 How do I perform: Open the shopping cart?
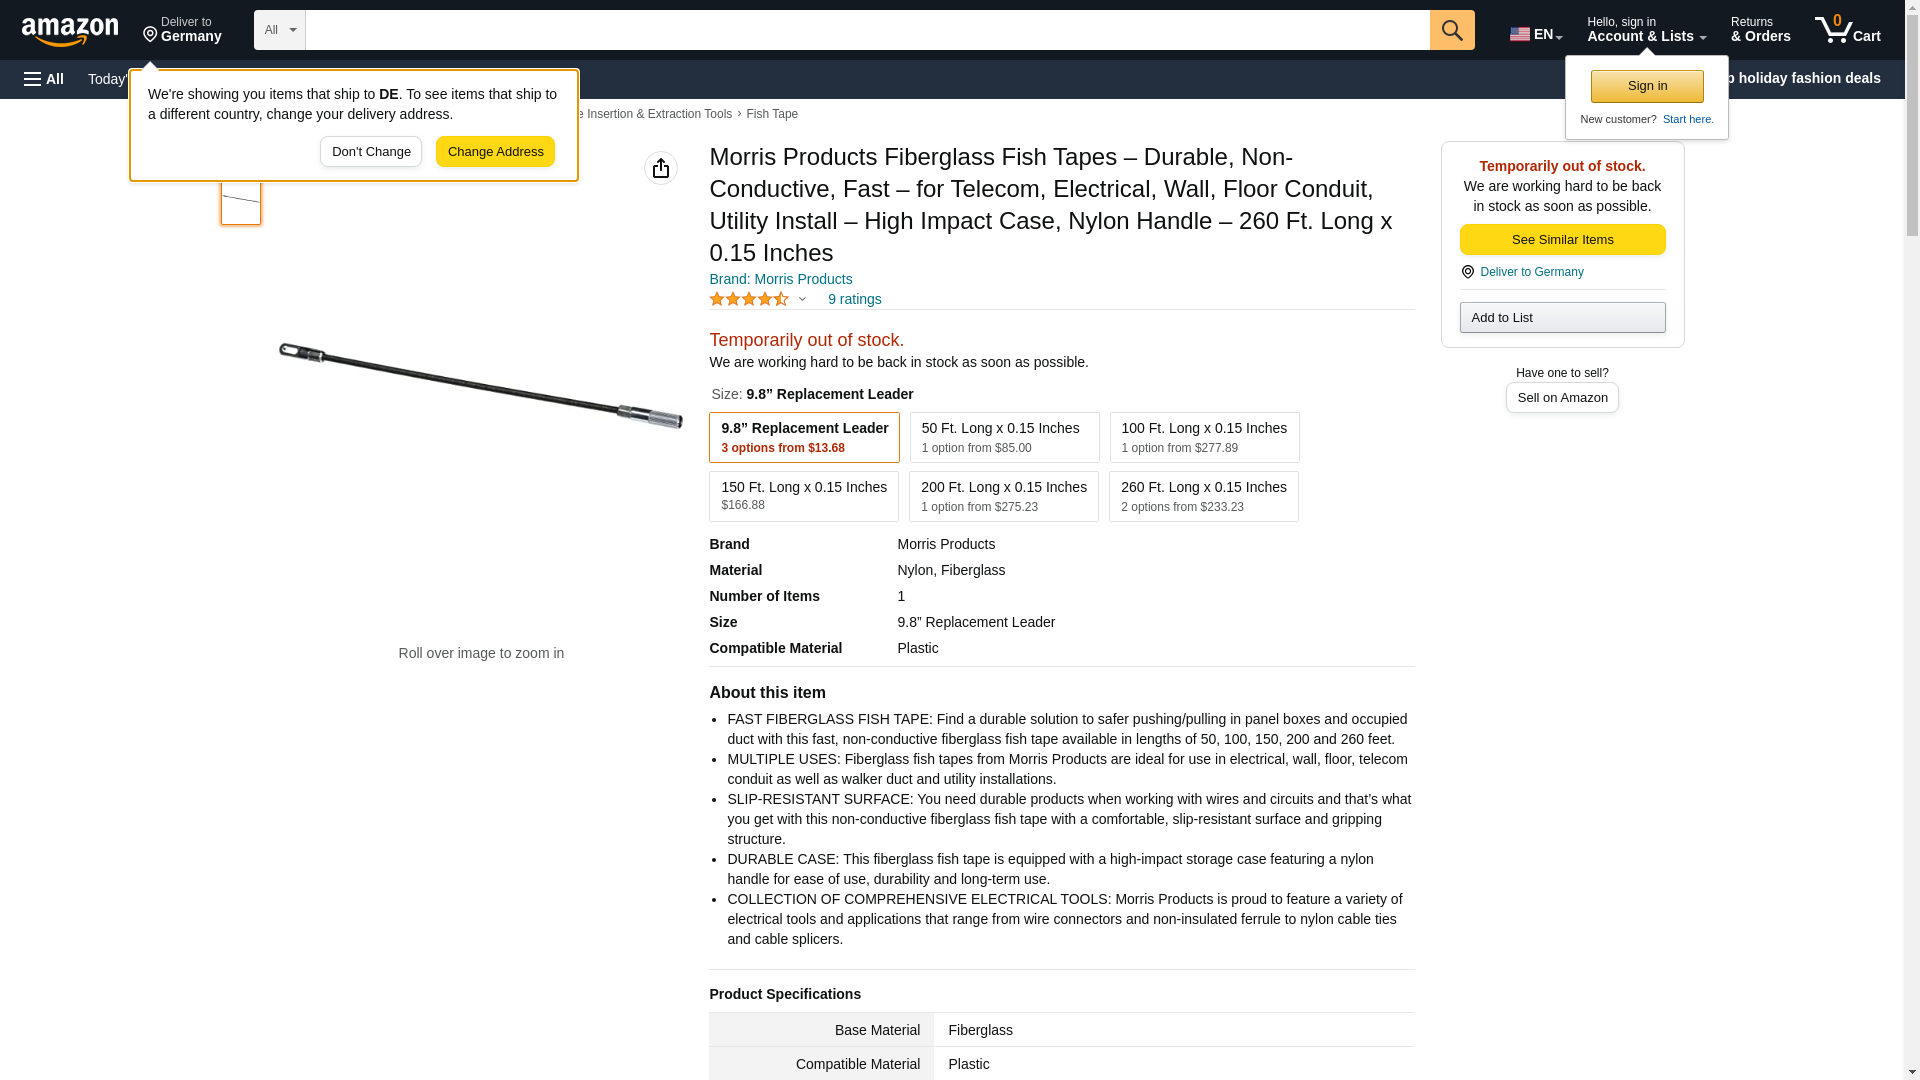1847,30
